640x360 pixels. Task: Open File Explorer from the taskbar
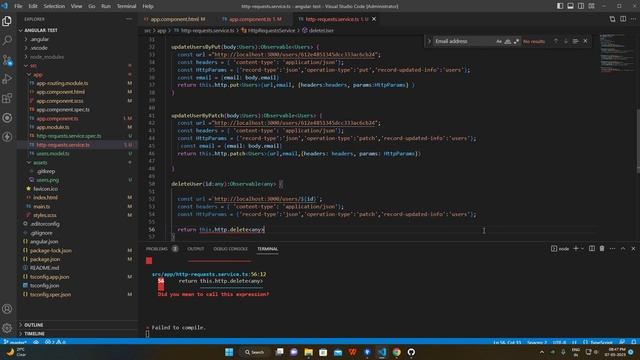pyautogui.click(x=309, y=352)
